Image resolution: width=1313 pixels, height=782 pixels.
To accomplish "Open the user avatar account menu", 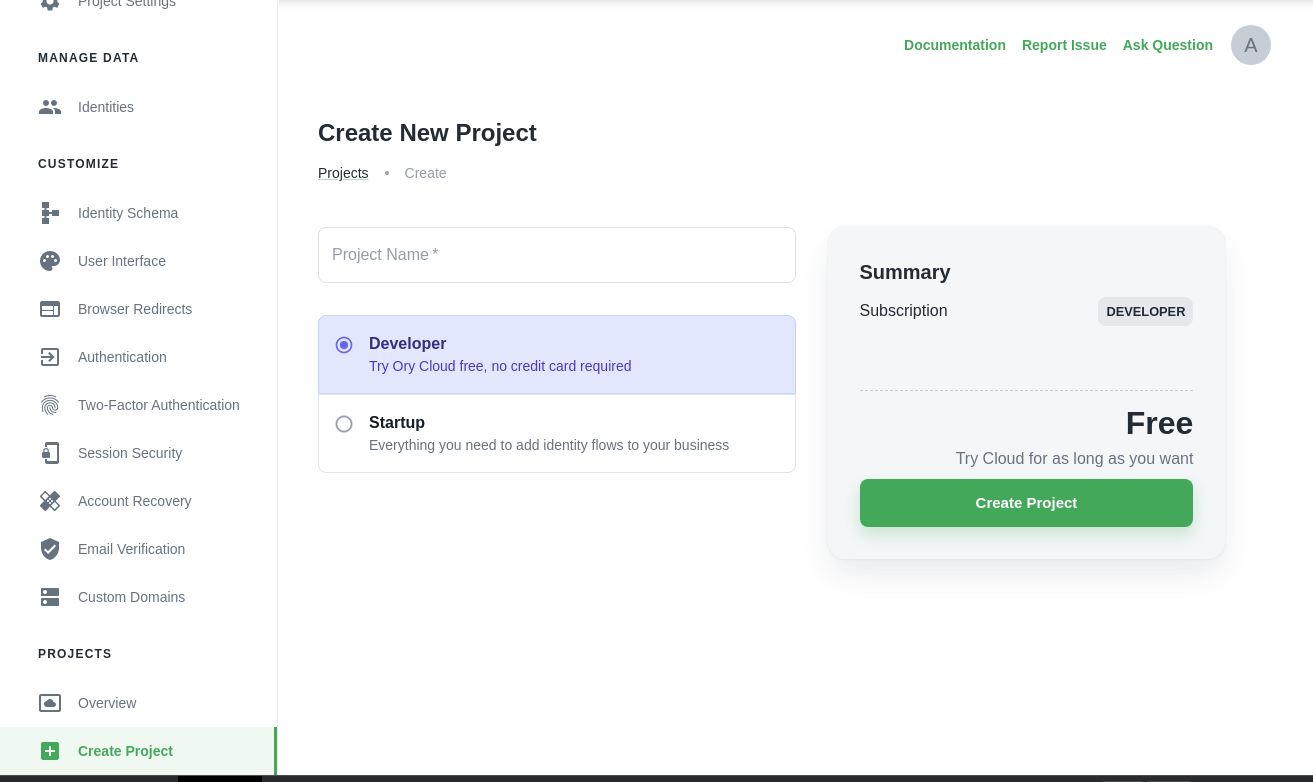I will click(1250, 45).
